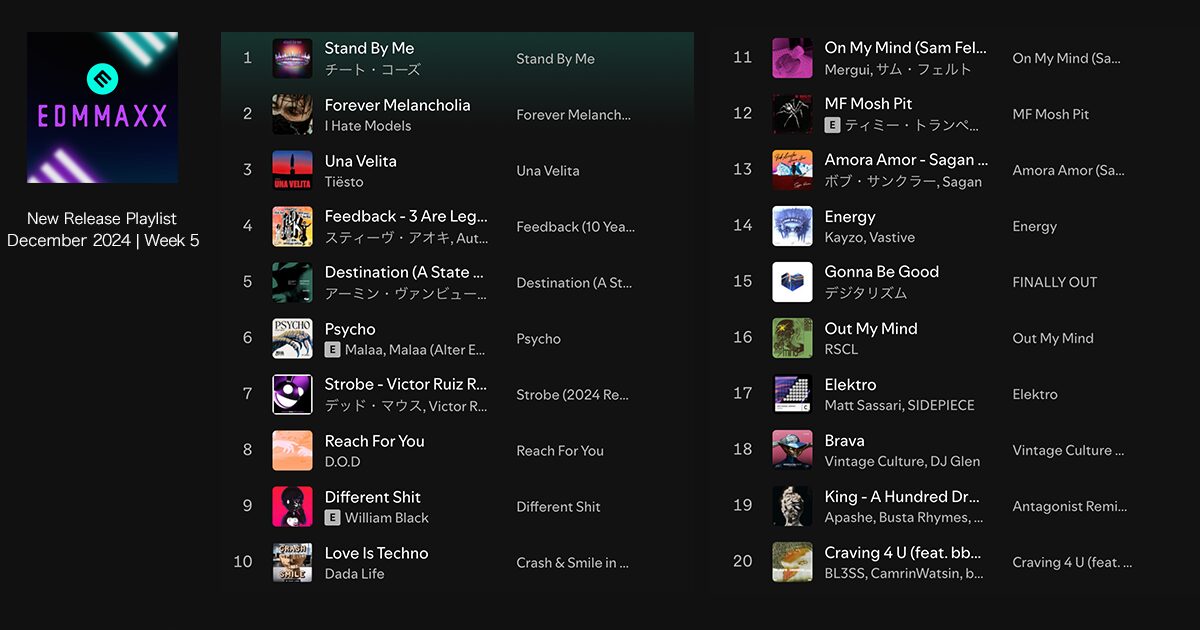This screenshot has height=630, width=1200.
Task: Click the Feedback track album art
Action: pos(292,226)
